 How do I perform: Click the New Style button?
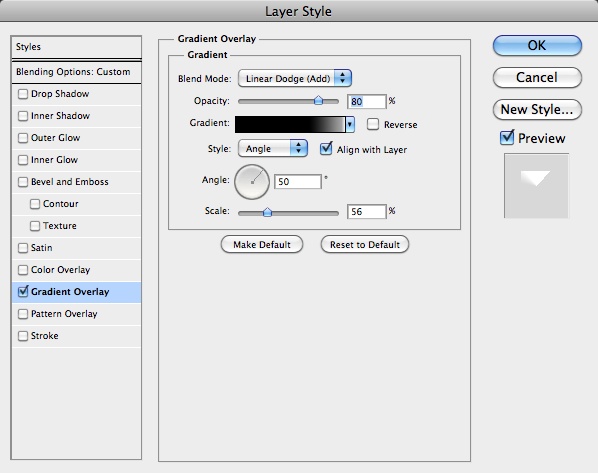tap(537, 109)
